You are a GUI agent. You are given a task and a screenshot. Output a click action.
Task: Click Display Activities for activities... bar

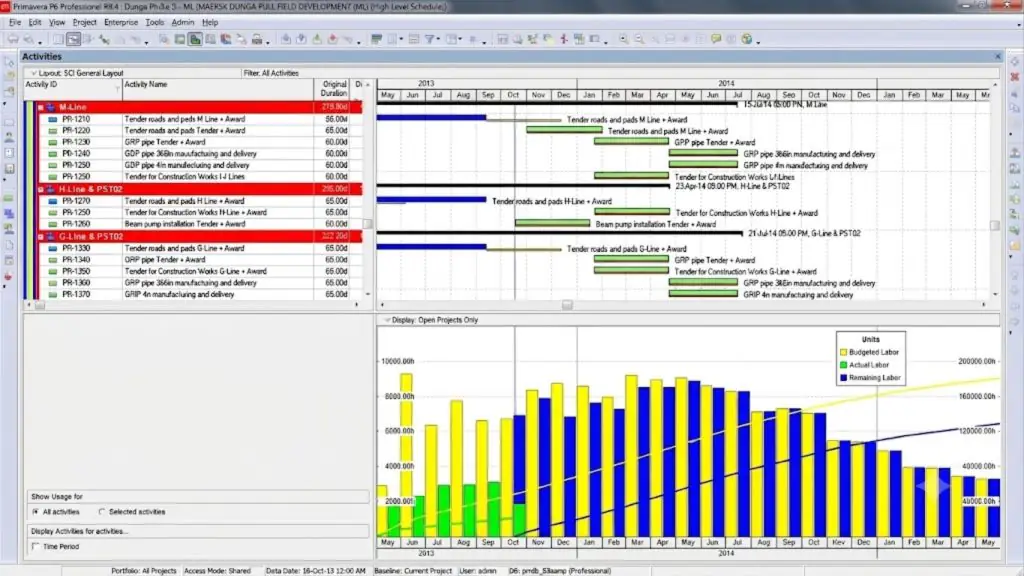(199, 531)
